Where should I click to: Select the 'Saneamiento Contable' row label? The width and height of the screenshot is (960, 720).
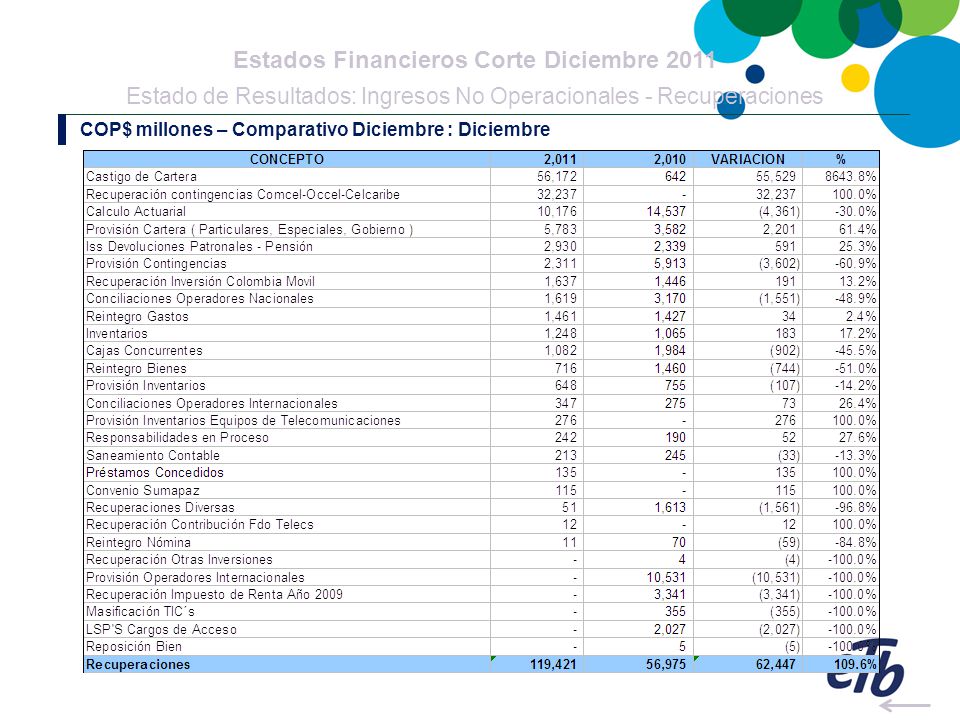(152, 456)
